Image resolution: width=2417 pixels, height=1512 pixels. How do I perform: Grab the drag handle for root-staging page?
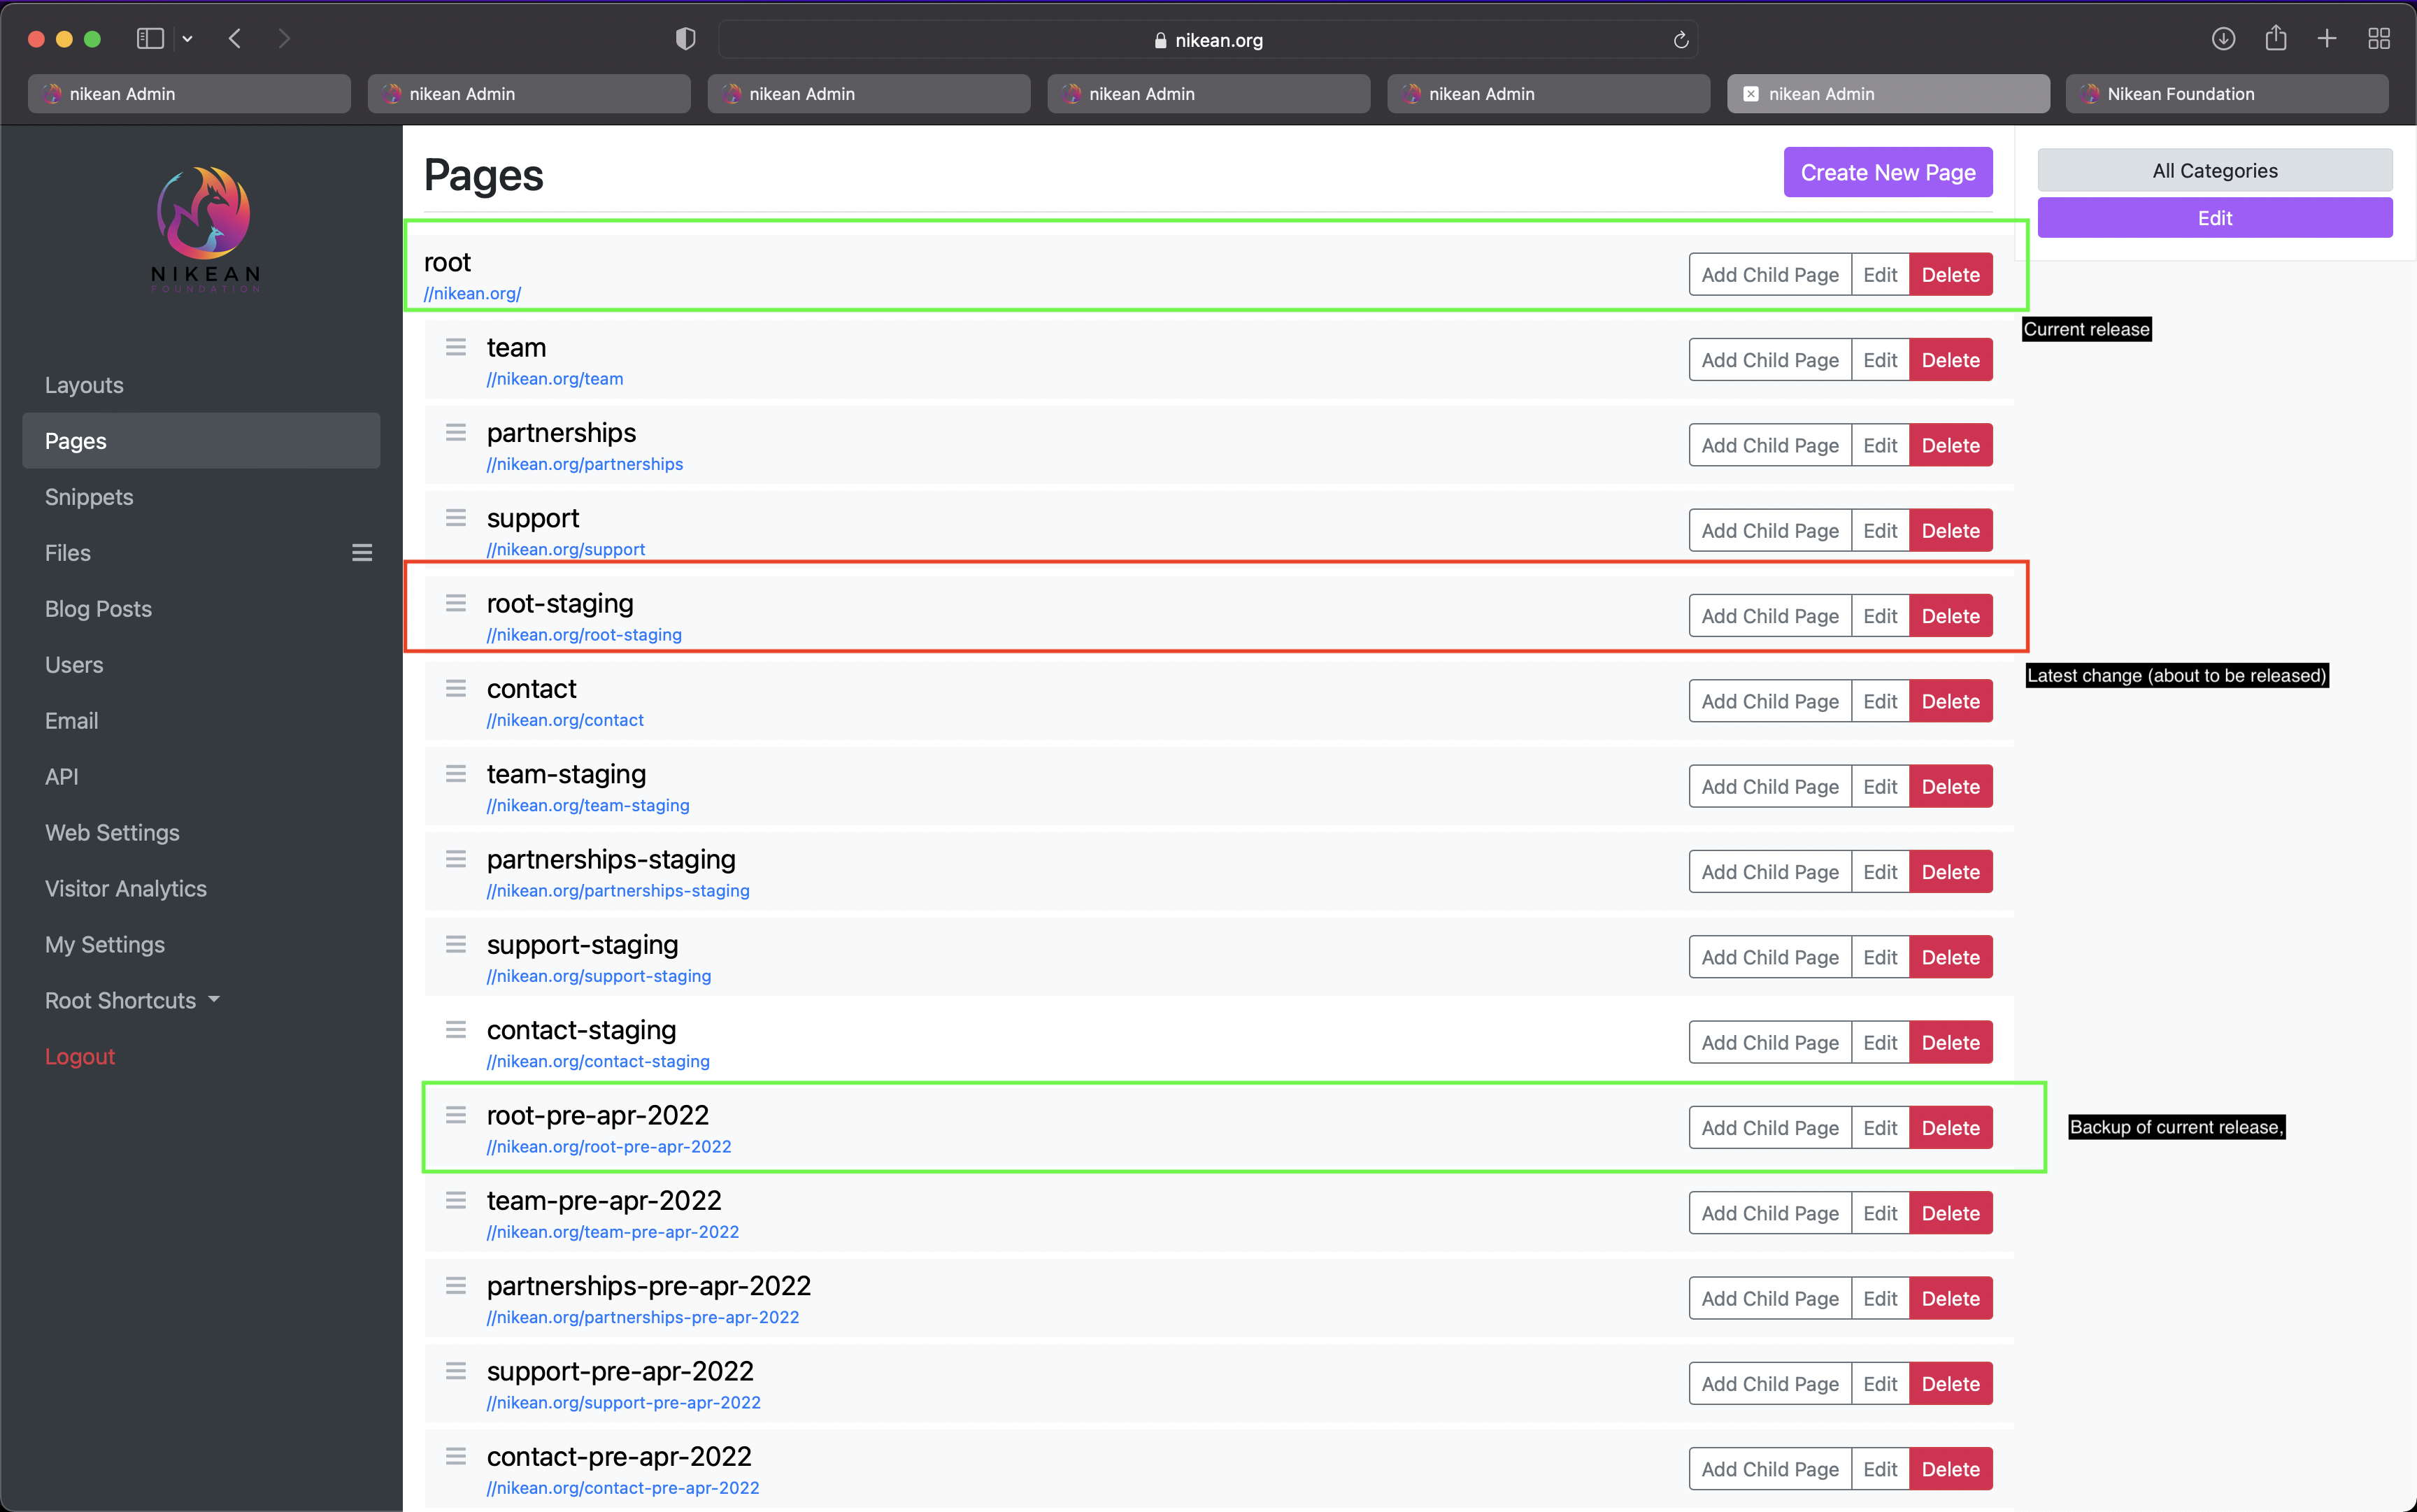[x=456, y=603]
